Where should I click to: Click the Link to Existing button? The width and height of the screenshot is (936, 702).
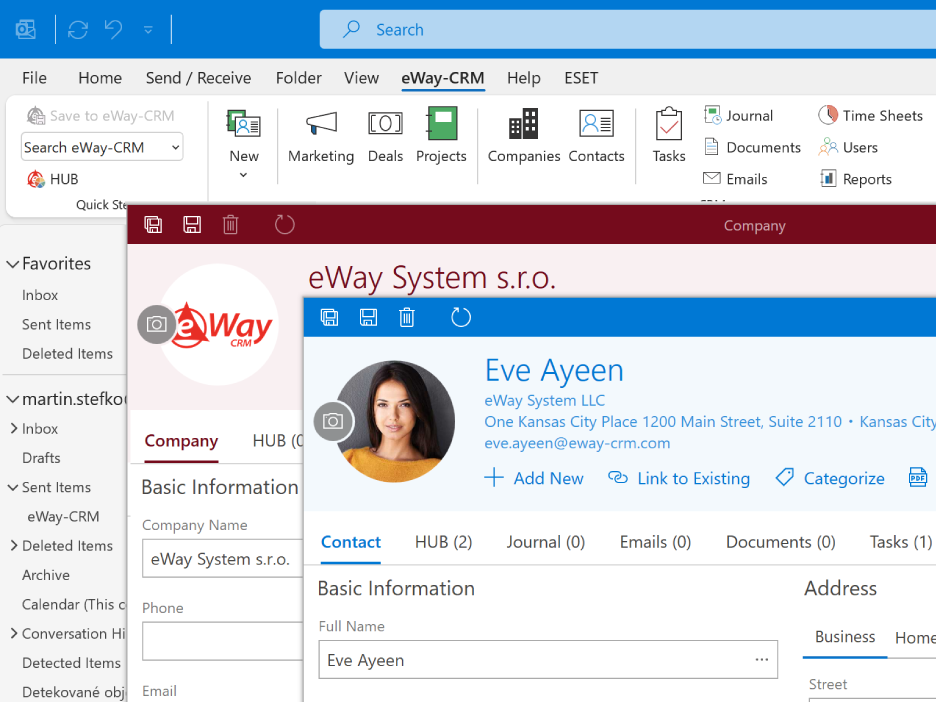pyautogui.click(x=679, y=478)
